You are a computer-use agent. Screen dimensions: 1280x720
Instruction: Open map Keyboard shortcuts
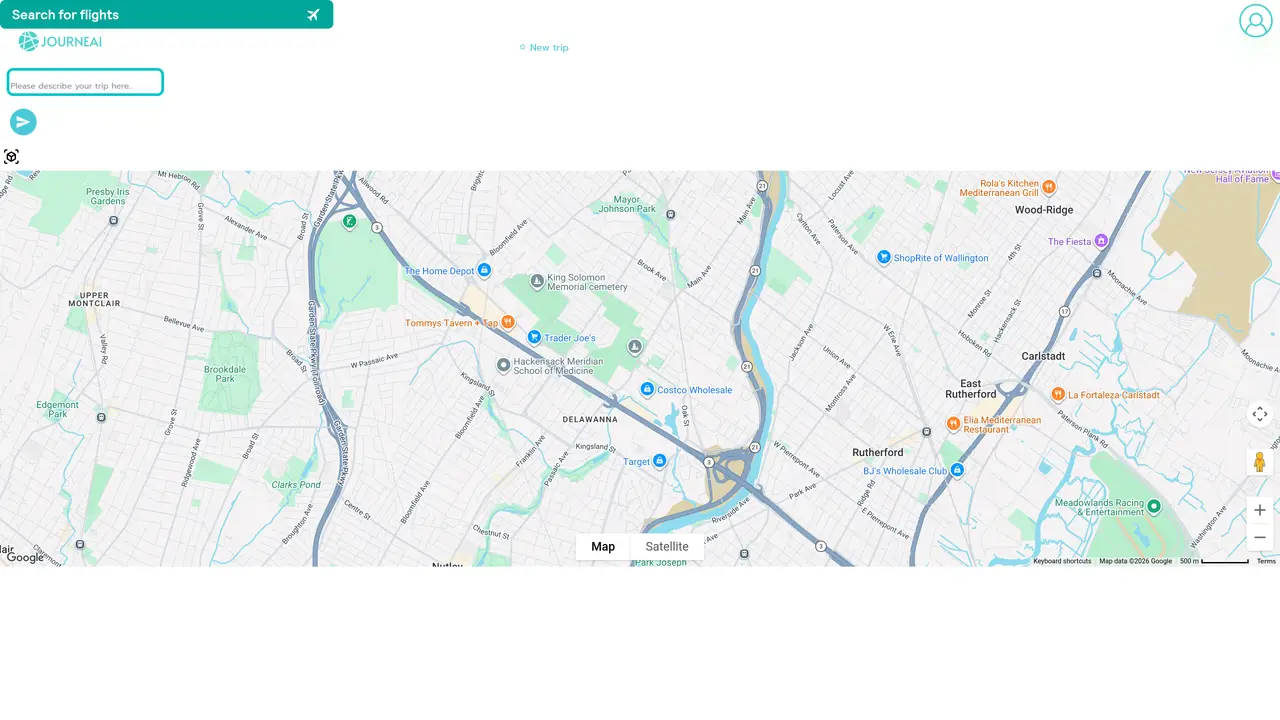(1062, 561)
